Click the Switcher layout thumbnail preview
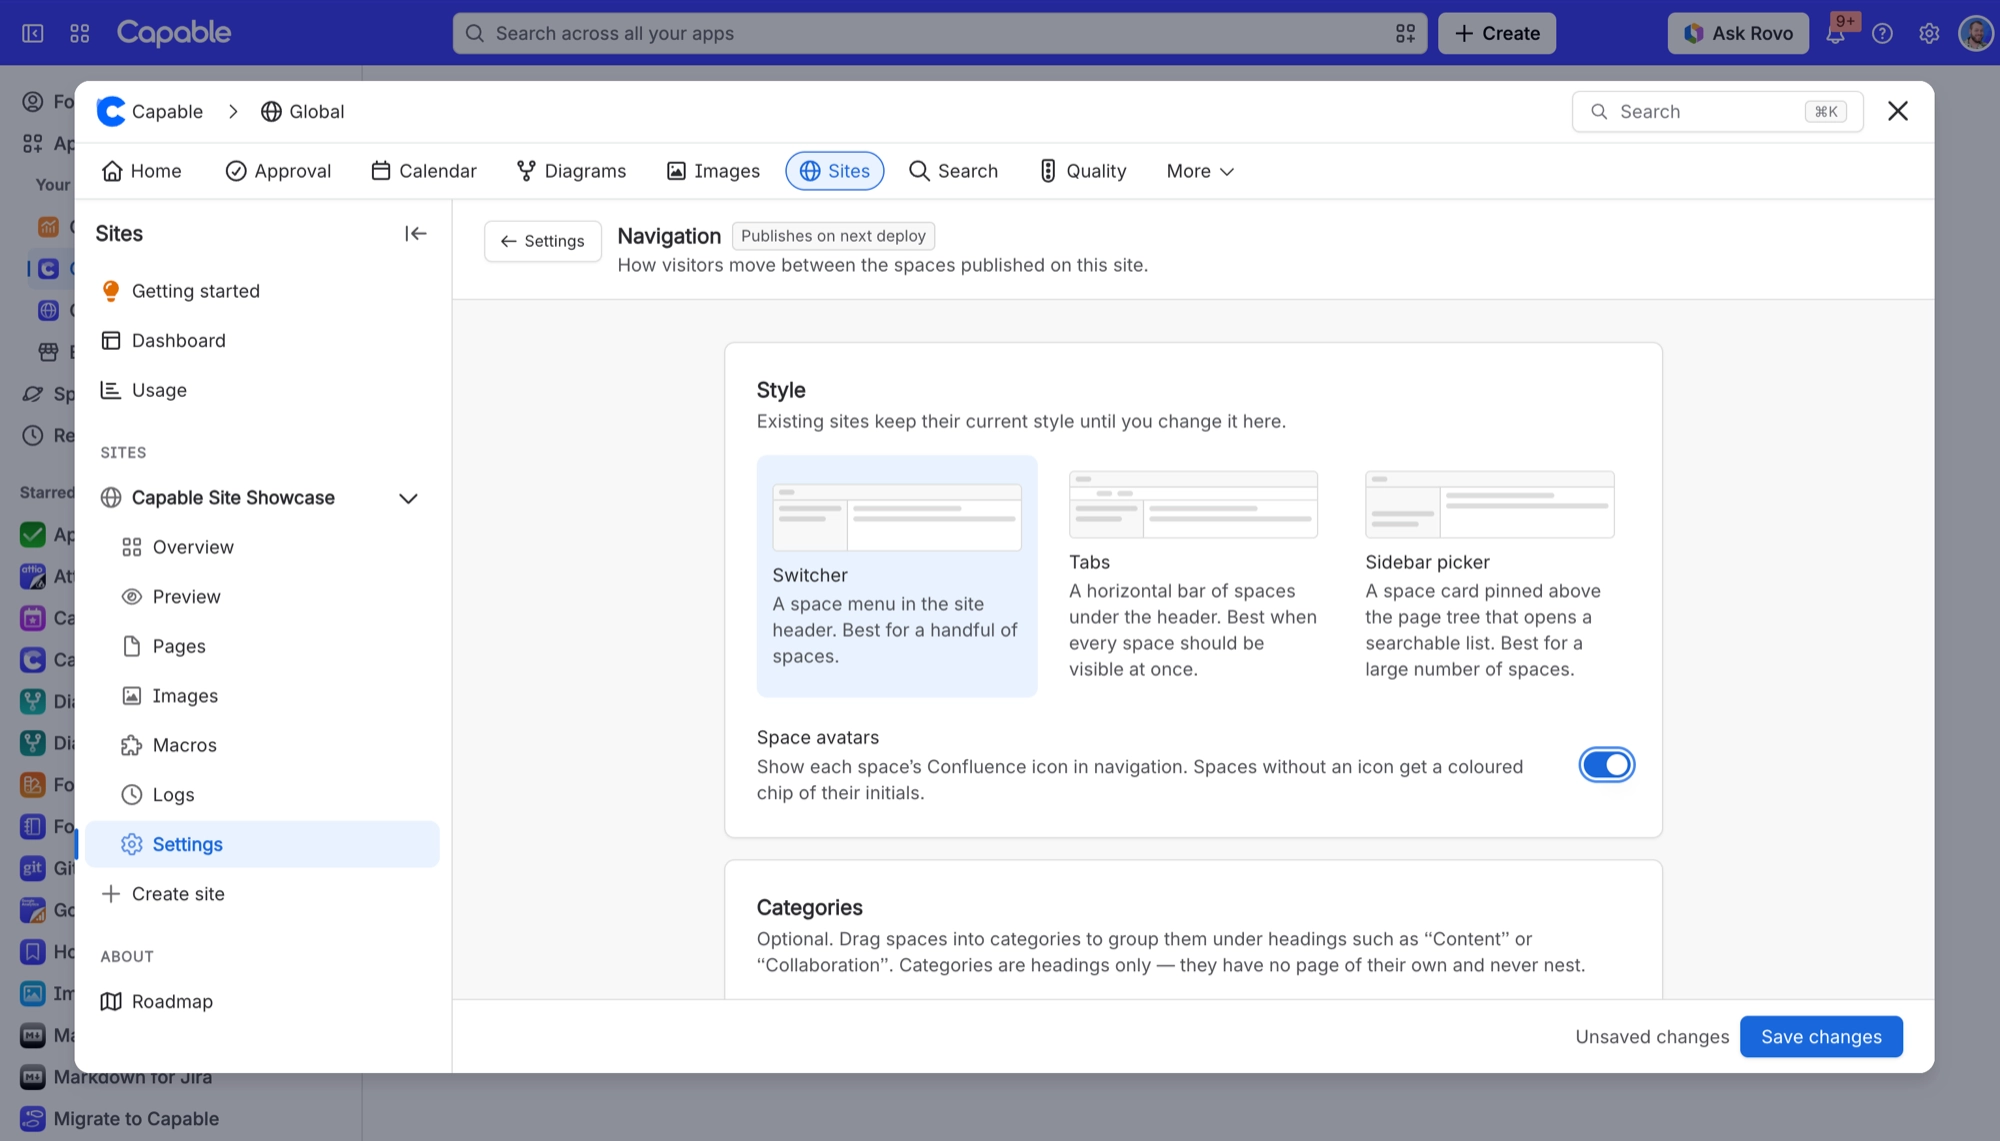Viewport: 2000px width, 1141px height. point(897,517)
